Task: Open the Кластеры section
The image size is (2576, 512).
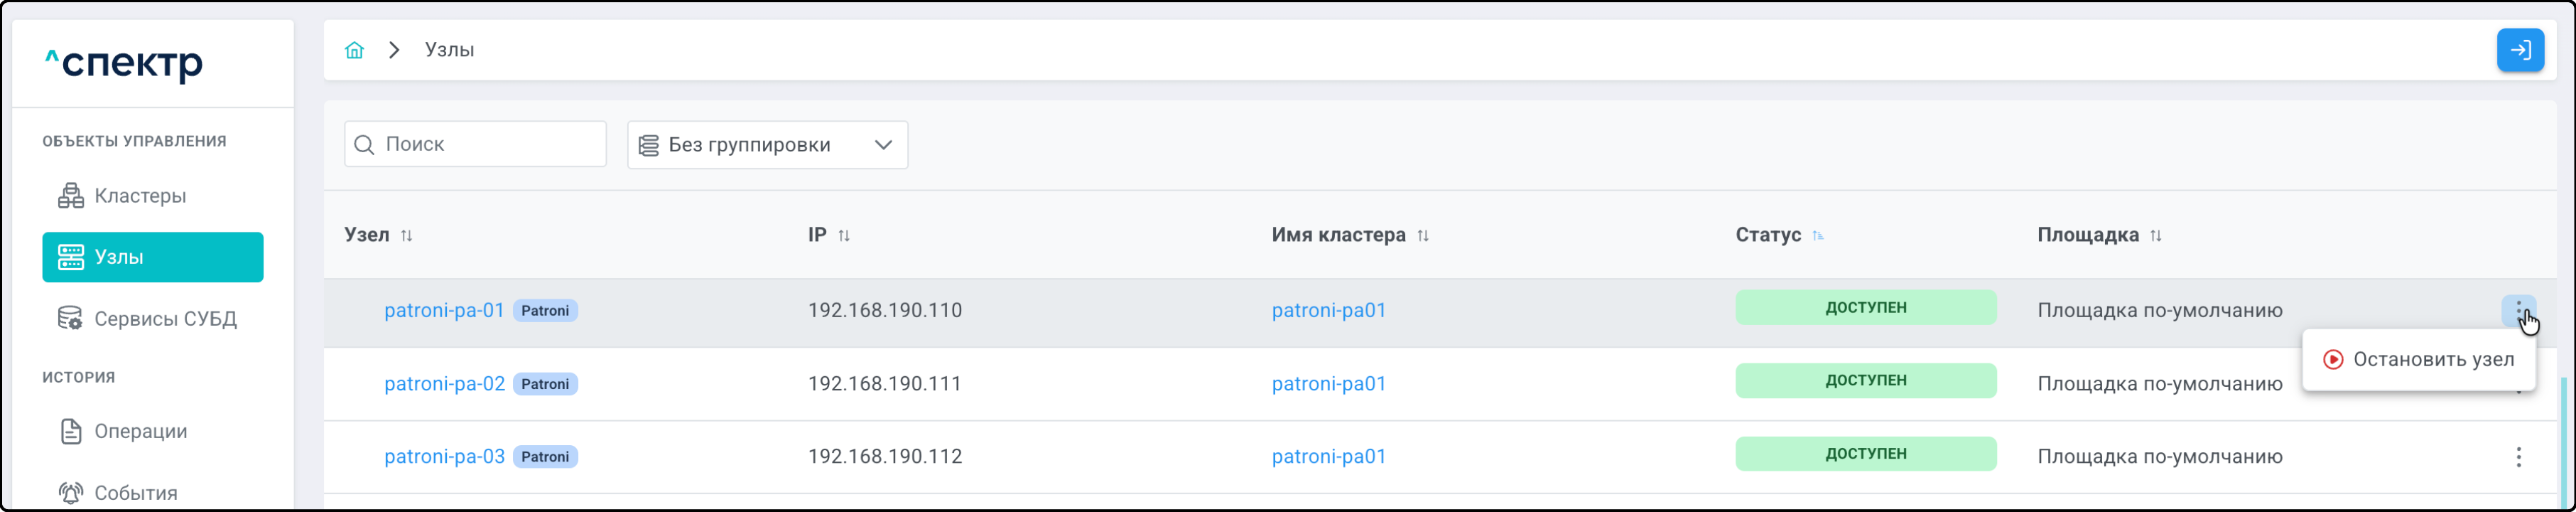Action: point(140,196)
